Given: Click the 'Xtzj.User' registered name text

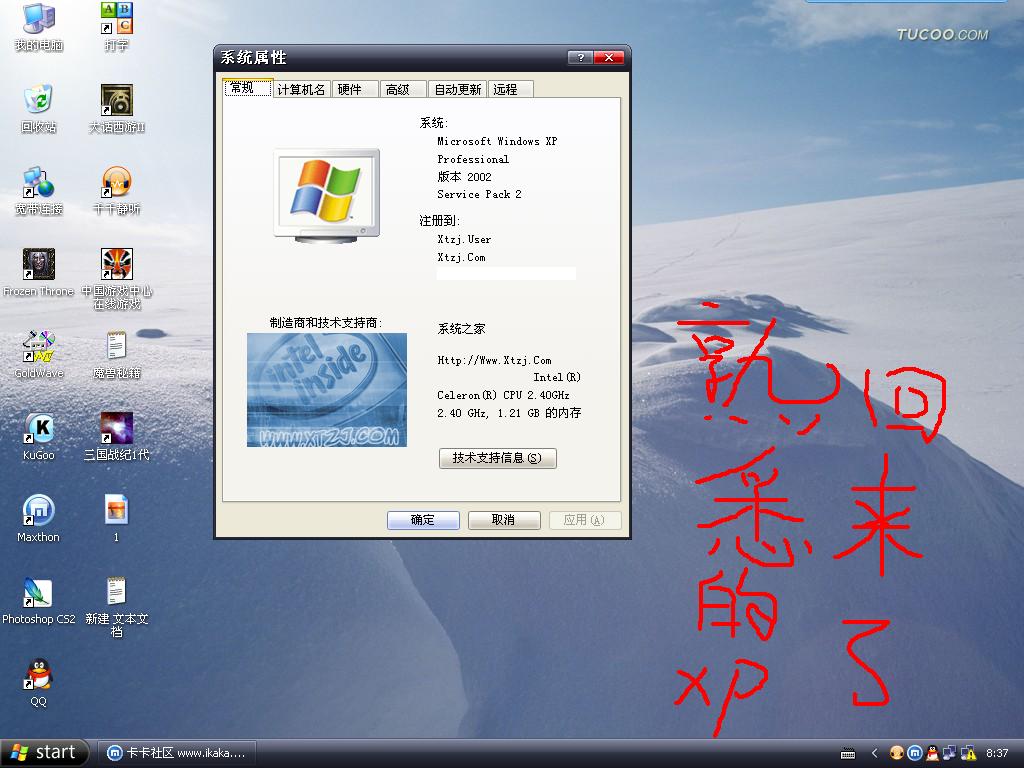Looking at the screenshot, I should 464,240.
